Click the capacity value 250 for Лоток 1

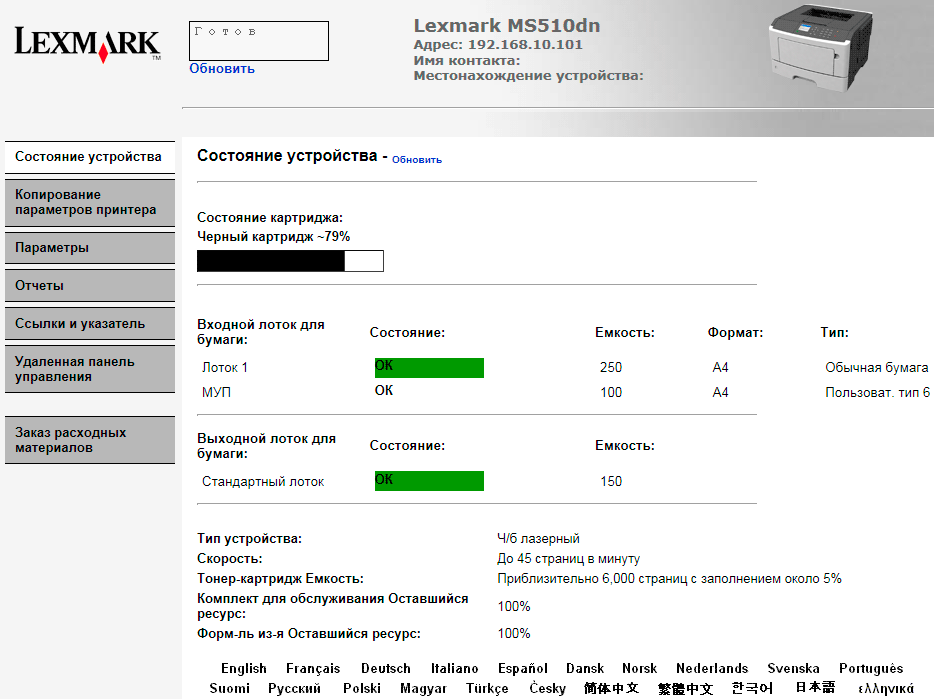(x=611, y=368)
